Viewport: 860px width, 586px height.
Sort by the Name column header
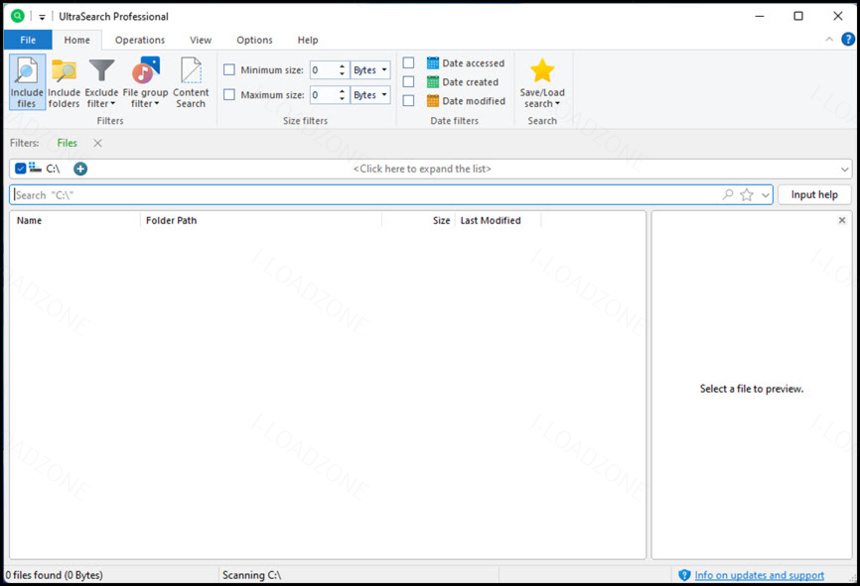tap(75, 220)
